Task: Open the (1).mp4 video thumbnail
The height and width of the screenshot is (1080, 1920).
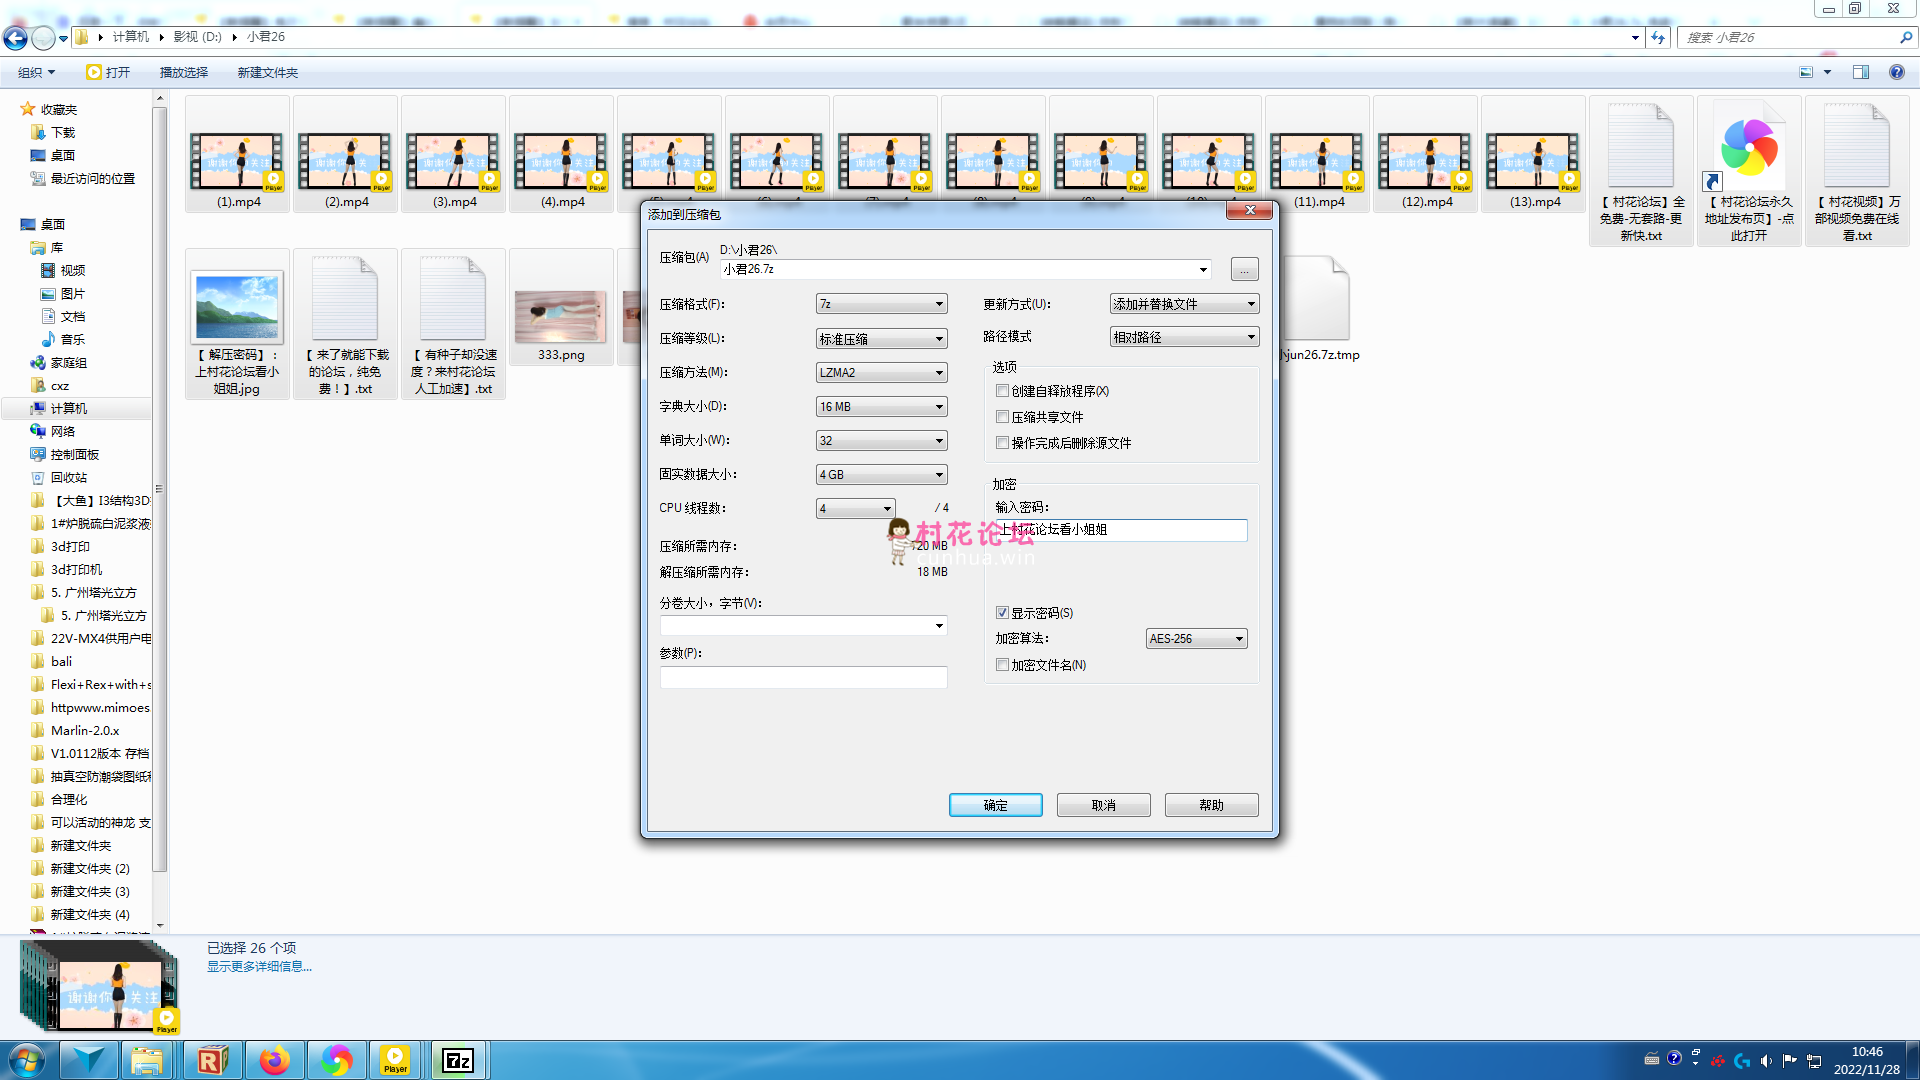Action: (x=238, y=162)
